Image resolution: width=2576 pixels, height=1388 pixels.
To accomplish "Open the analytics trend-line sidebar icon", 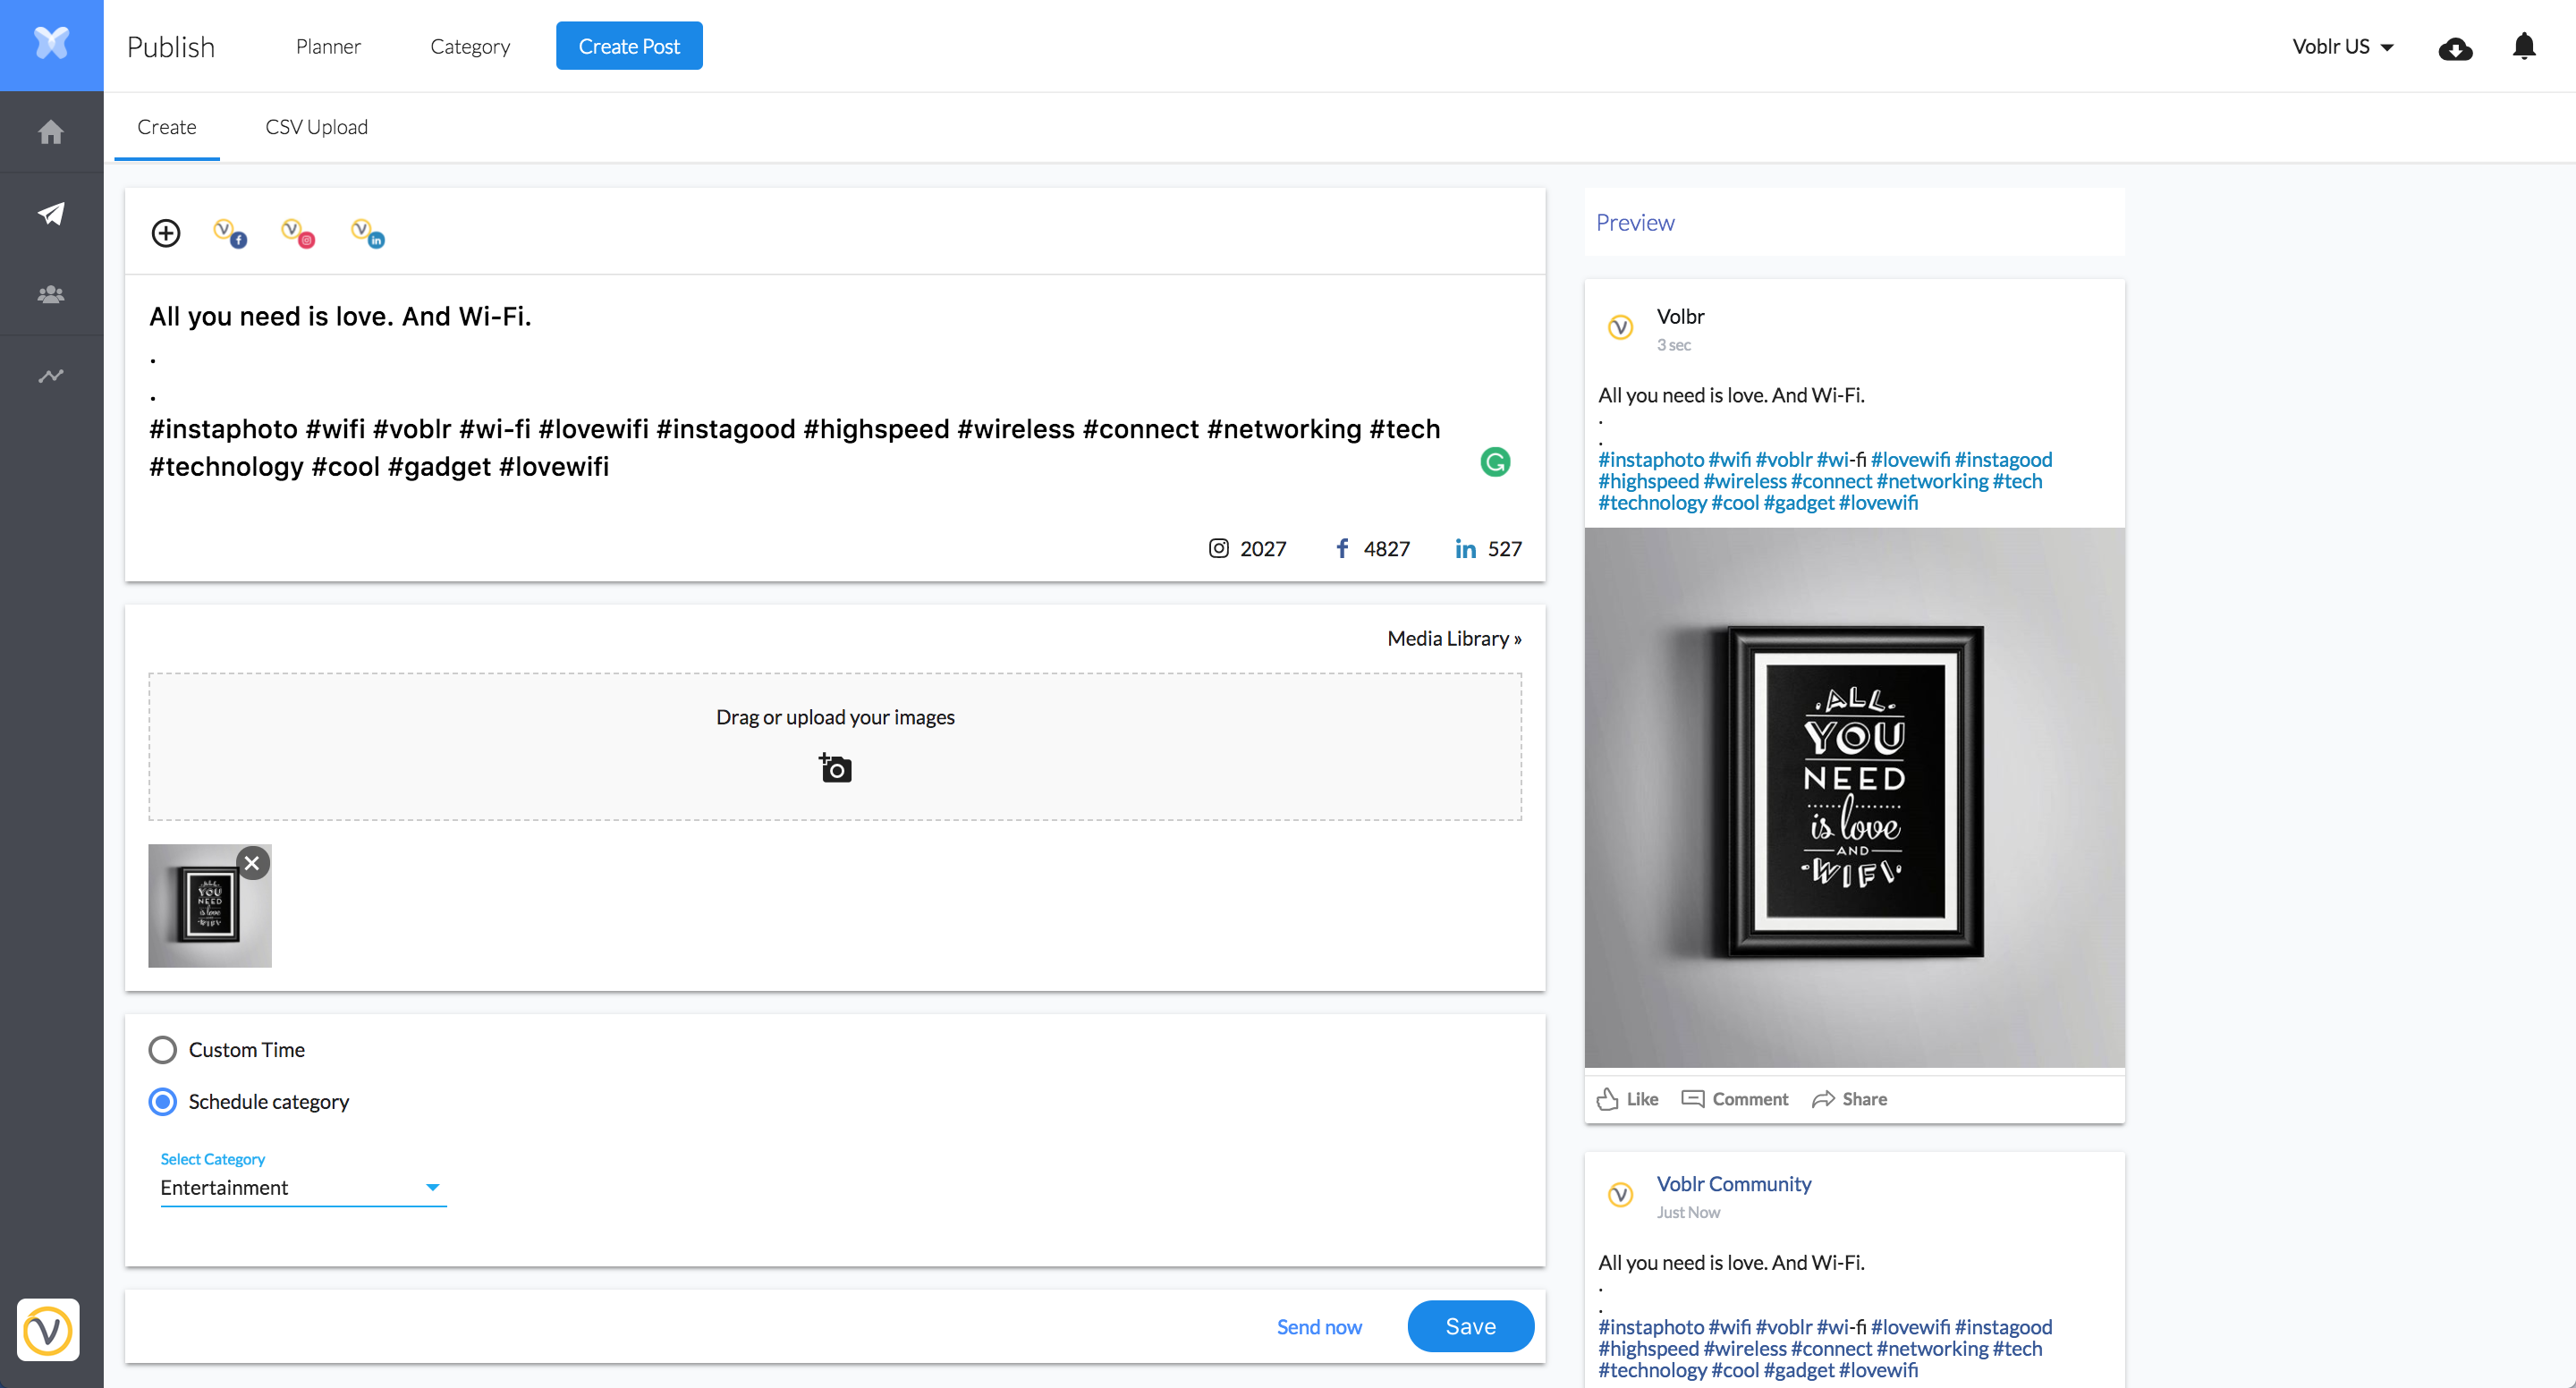I will (51, 376).
